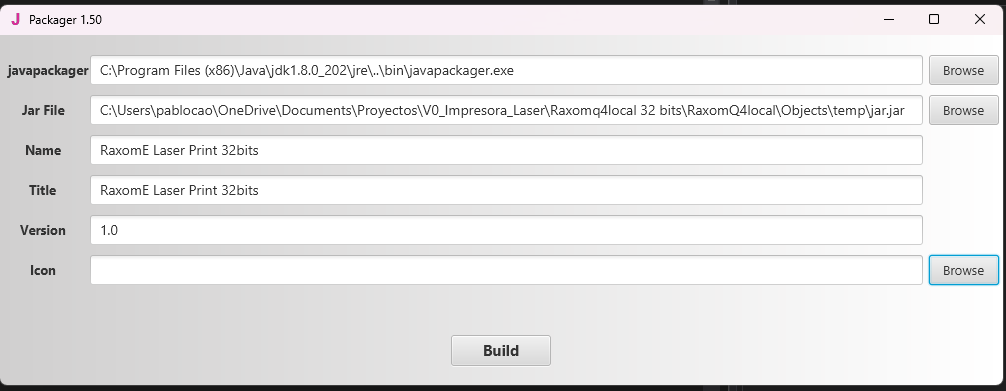Focus the javapackager path input field
This screenshot has width=1006, height=391.
tap(506, 70)
